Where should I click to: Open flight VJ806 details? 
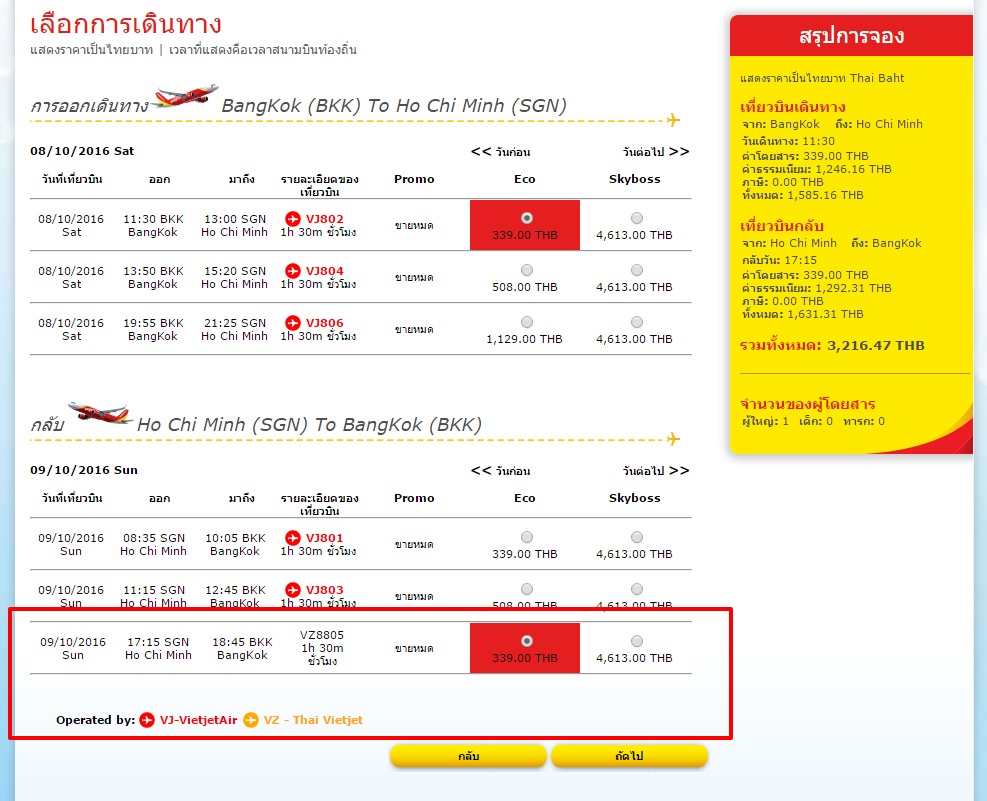point(325,323)
